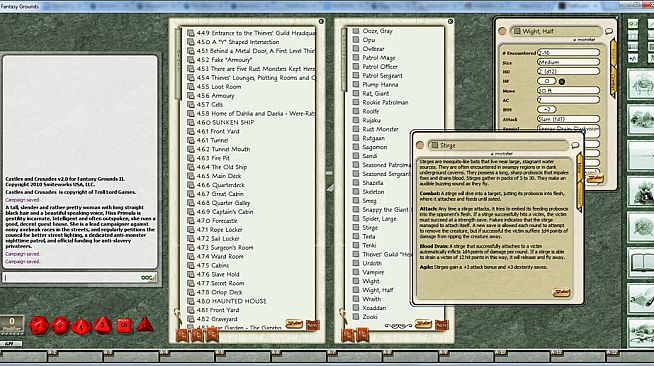Click the # Encountered field on Wight sheet

[x=568, y=53]
